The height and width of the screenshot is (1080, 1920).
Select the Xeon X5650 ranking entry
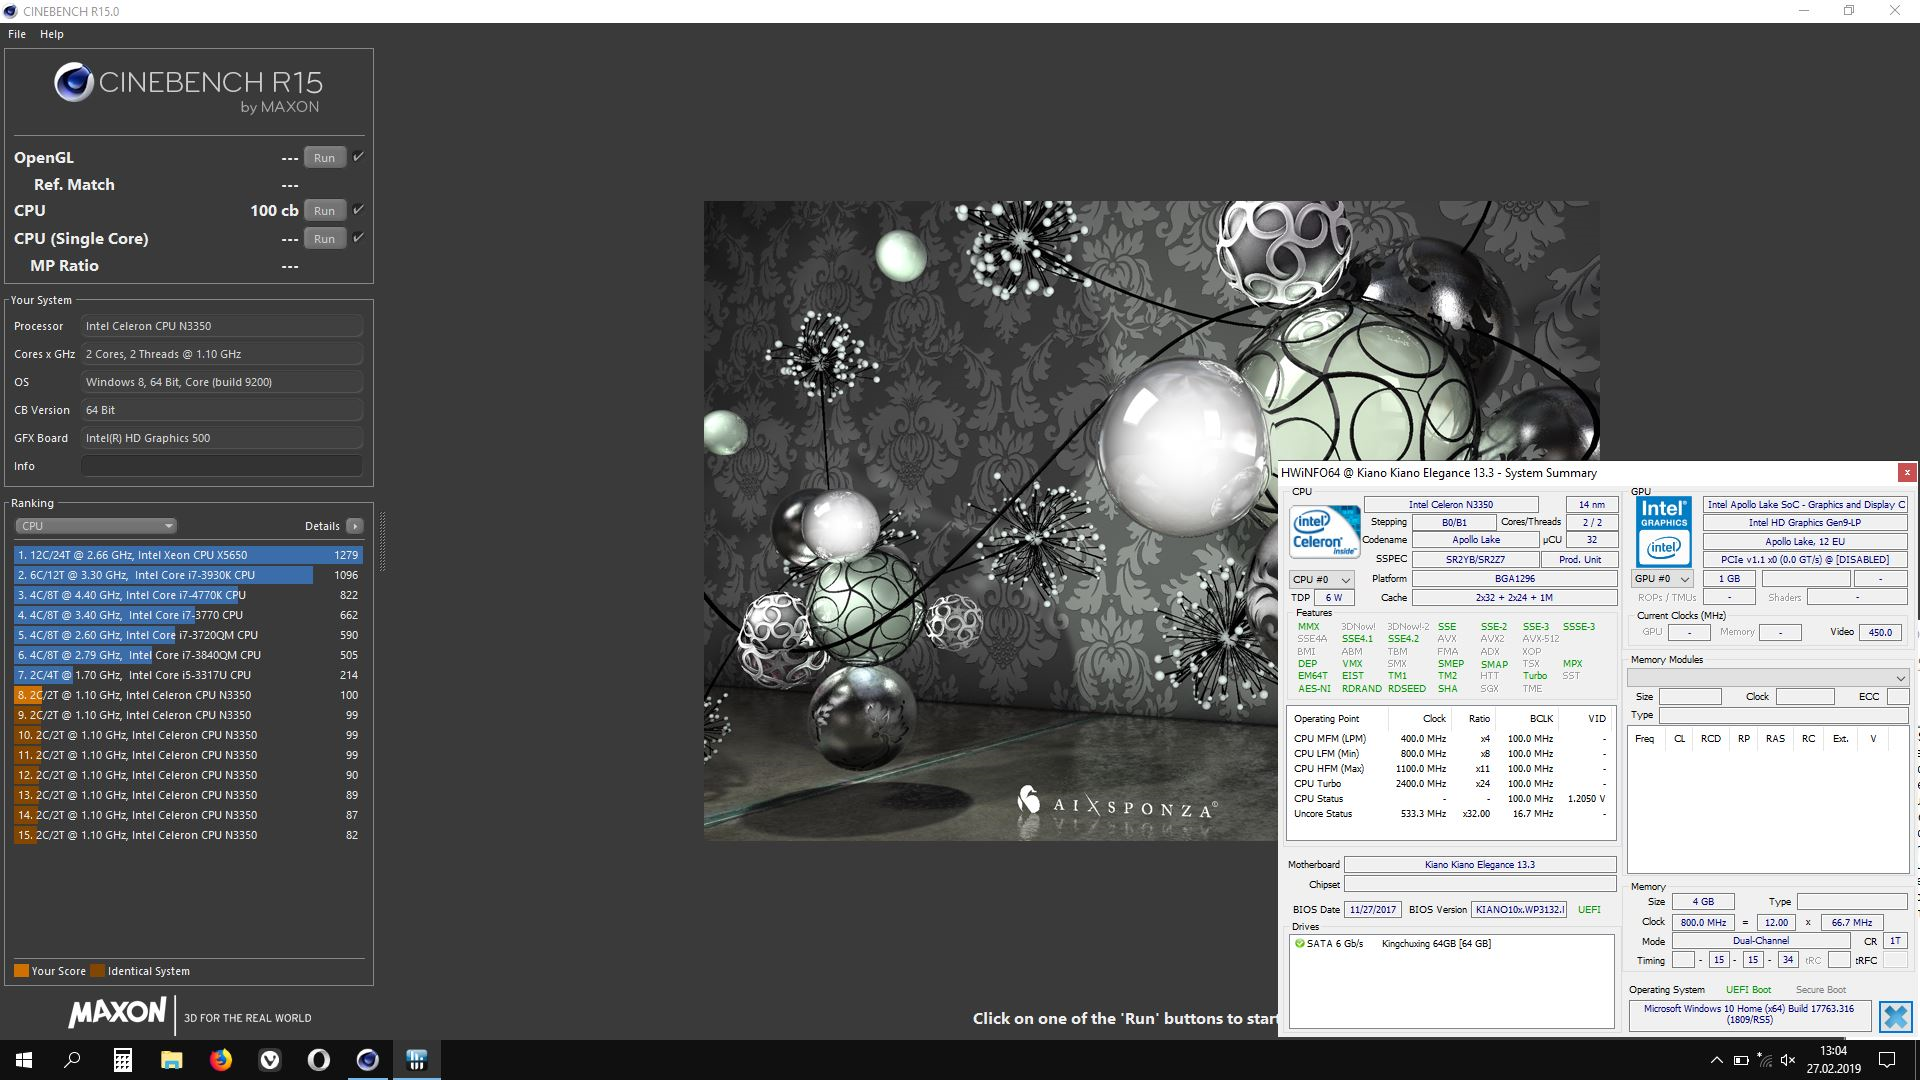[x=188, y=555]
